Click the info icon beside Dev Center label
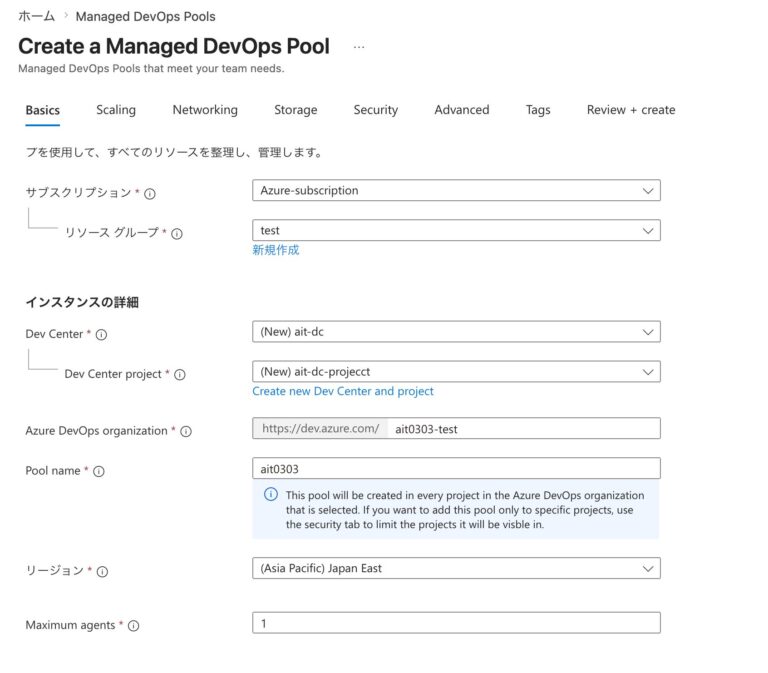768x673 pixels. click(101, 335)
